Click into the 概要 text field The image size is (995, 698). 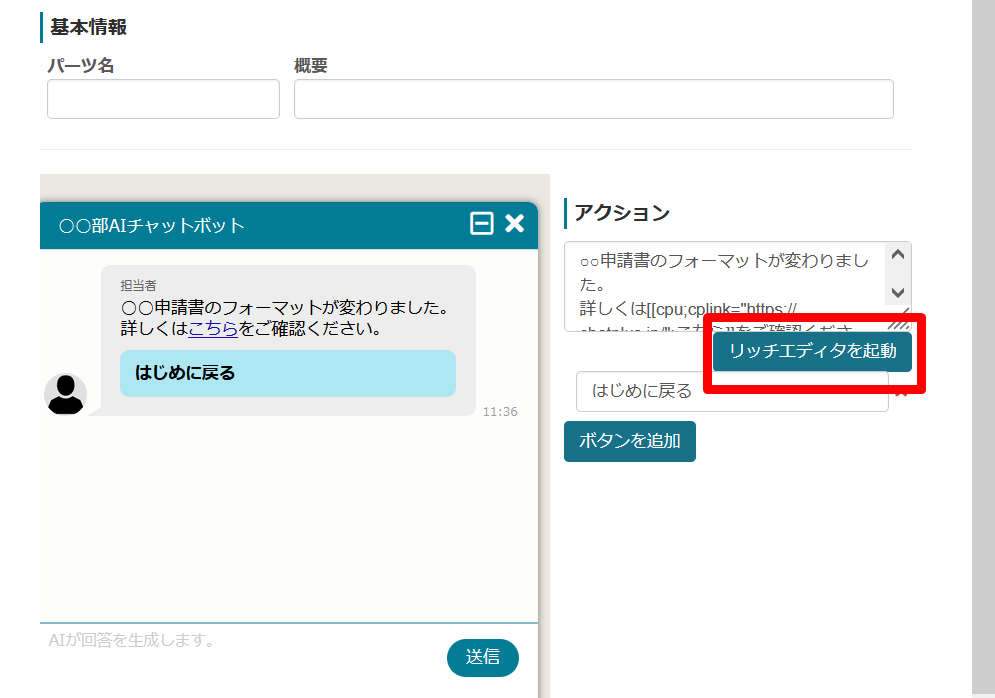click(x=593, y=99)
